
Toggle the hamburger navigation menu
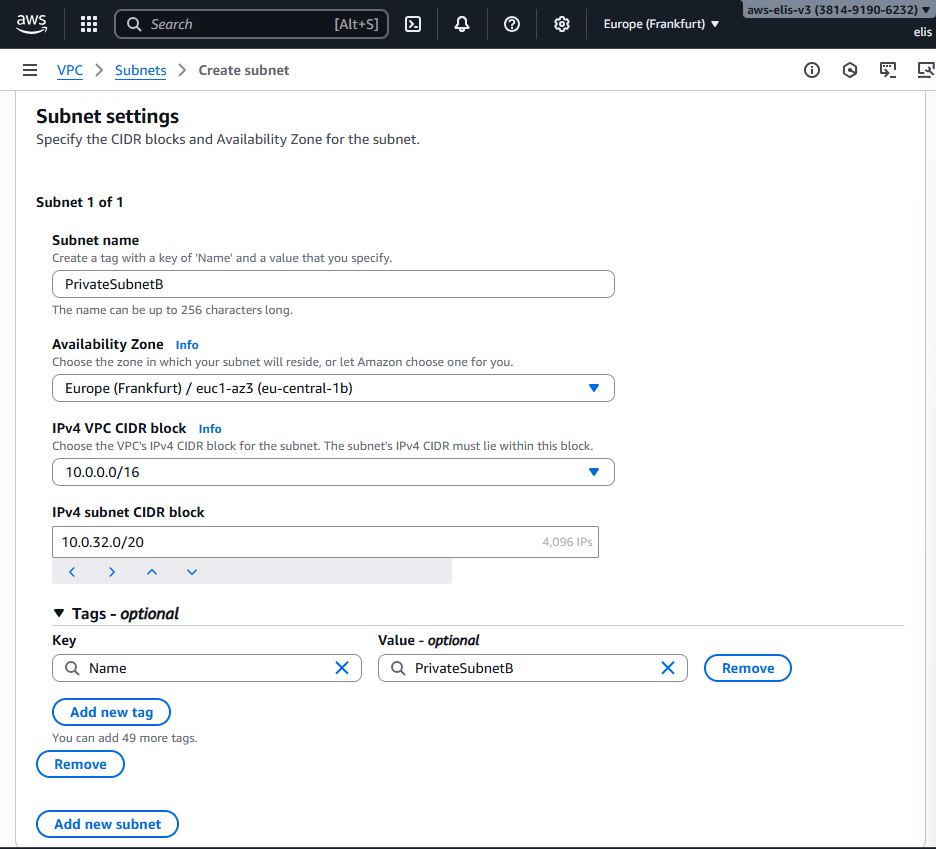30,70
